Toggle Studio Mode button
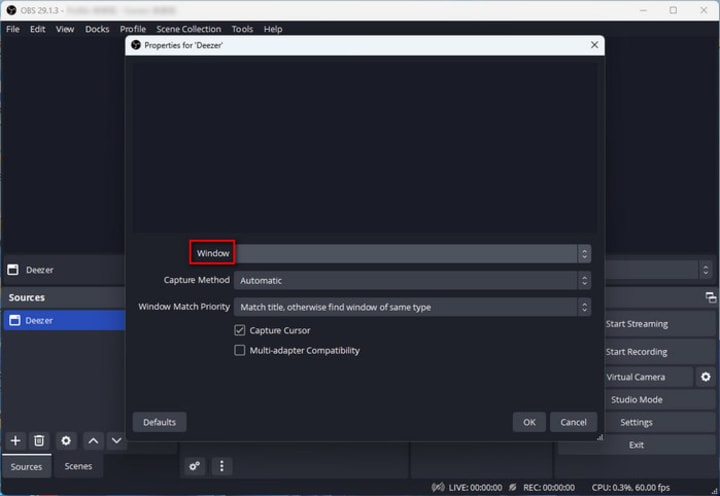 pos(660,400)
